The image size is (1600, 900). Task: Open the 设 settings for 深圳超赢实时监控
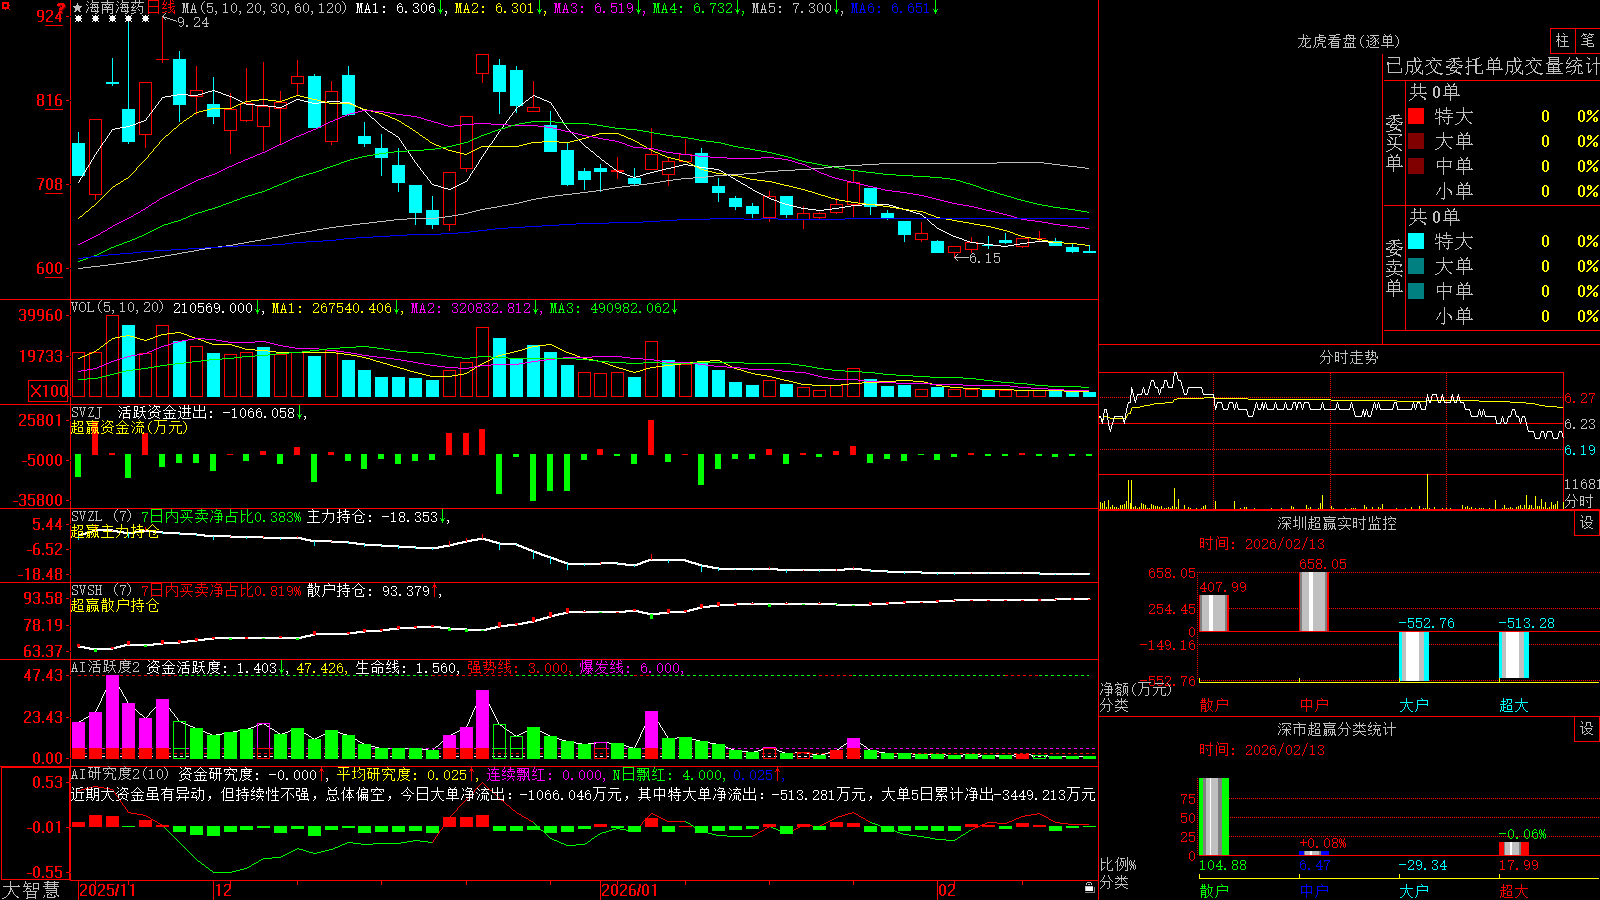pos(1587,523)
